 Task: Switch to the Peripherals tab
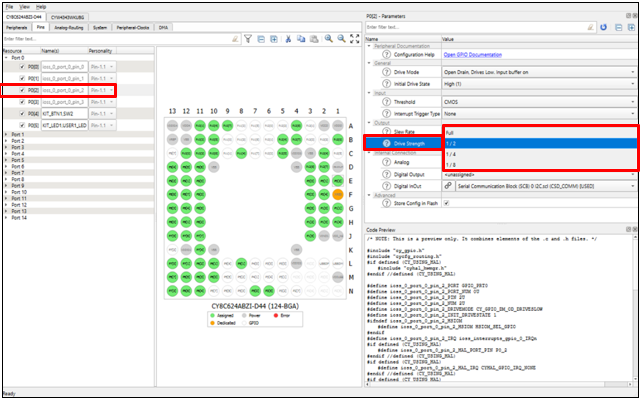pos(17,27)
